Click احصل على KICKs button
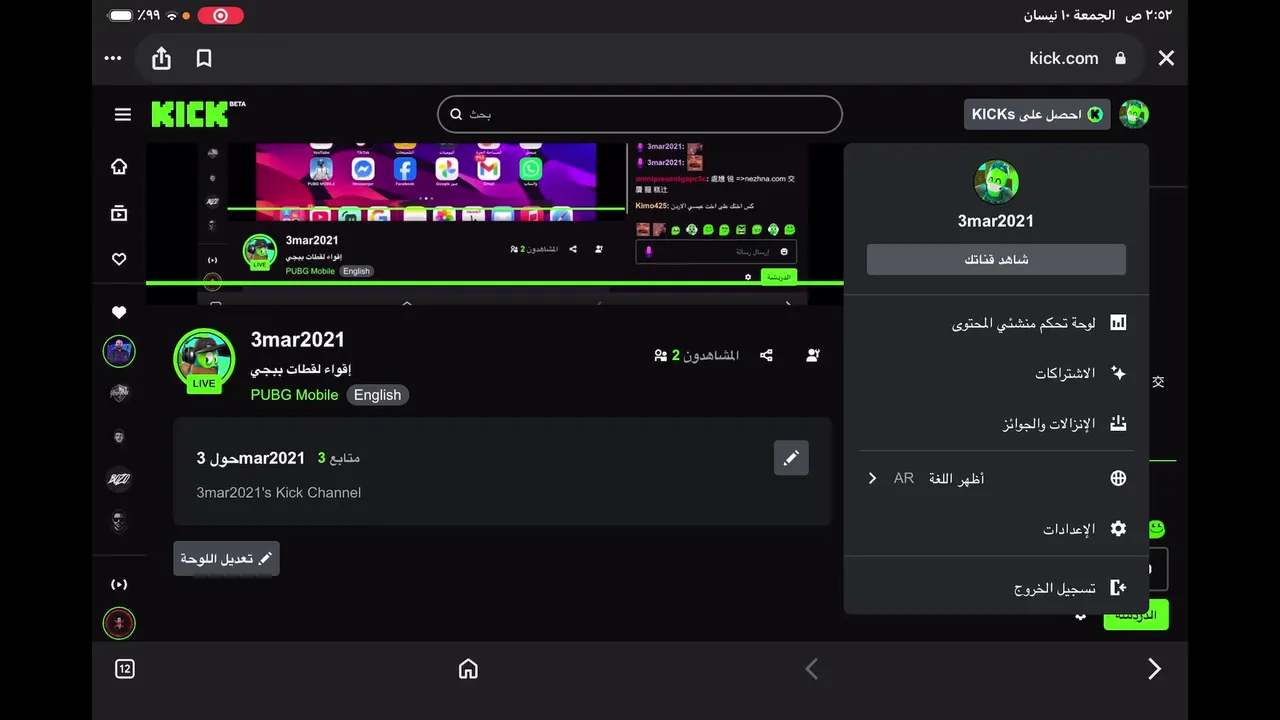Image resolution: width=1280 pixels, height=720 pixels. 1037,114
